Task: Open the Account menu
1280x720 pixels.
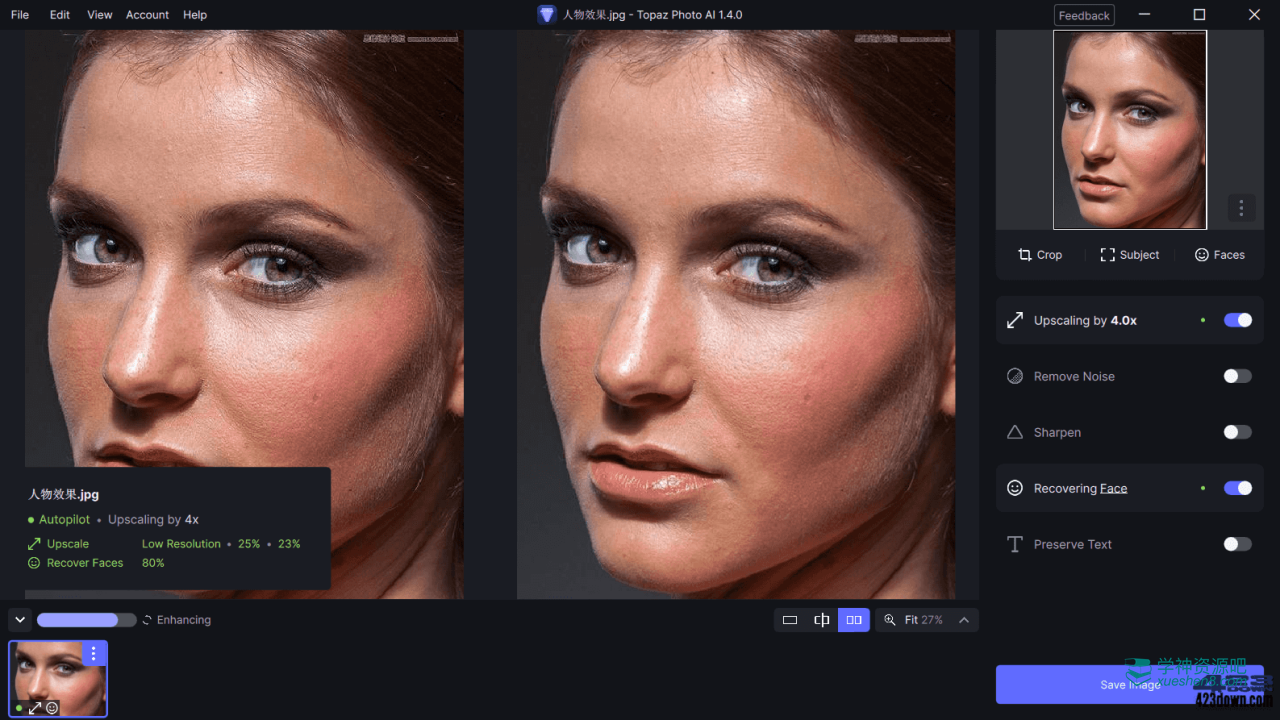Action: point(147,15)
